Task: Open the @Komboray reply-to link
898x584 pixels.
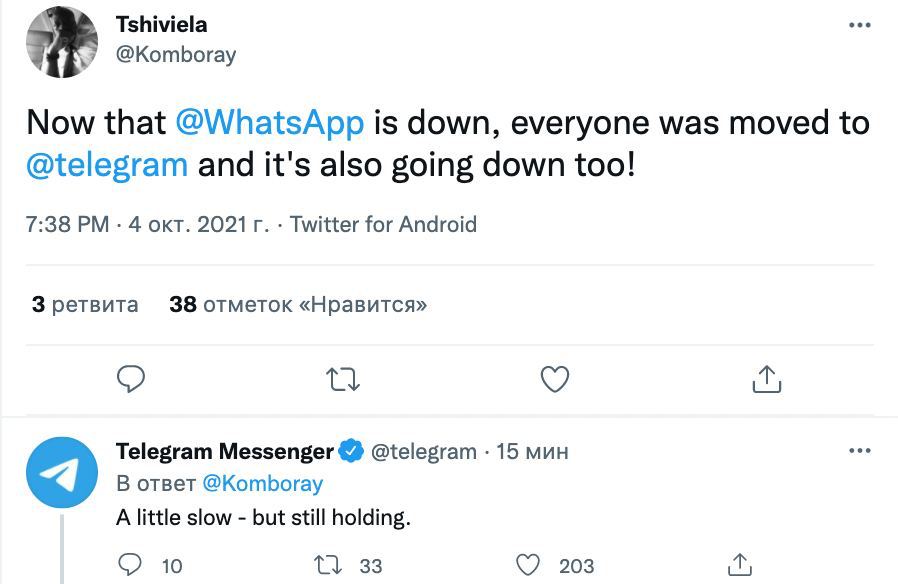Action: pyautogui.click(x=263, y=484)
